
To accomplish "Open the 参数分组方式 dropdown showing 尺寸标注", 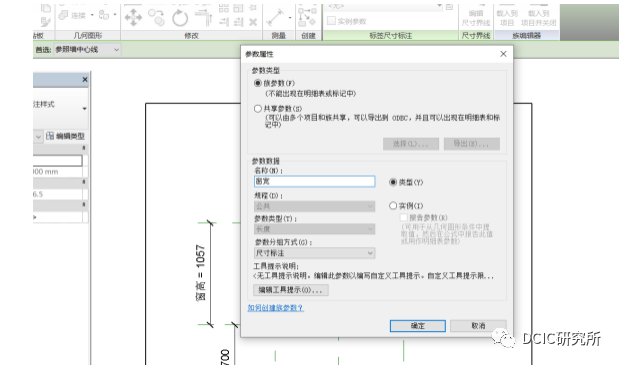I will [x=315, y=253].
